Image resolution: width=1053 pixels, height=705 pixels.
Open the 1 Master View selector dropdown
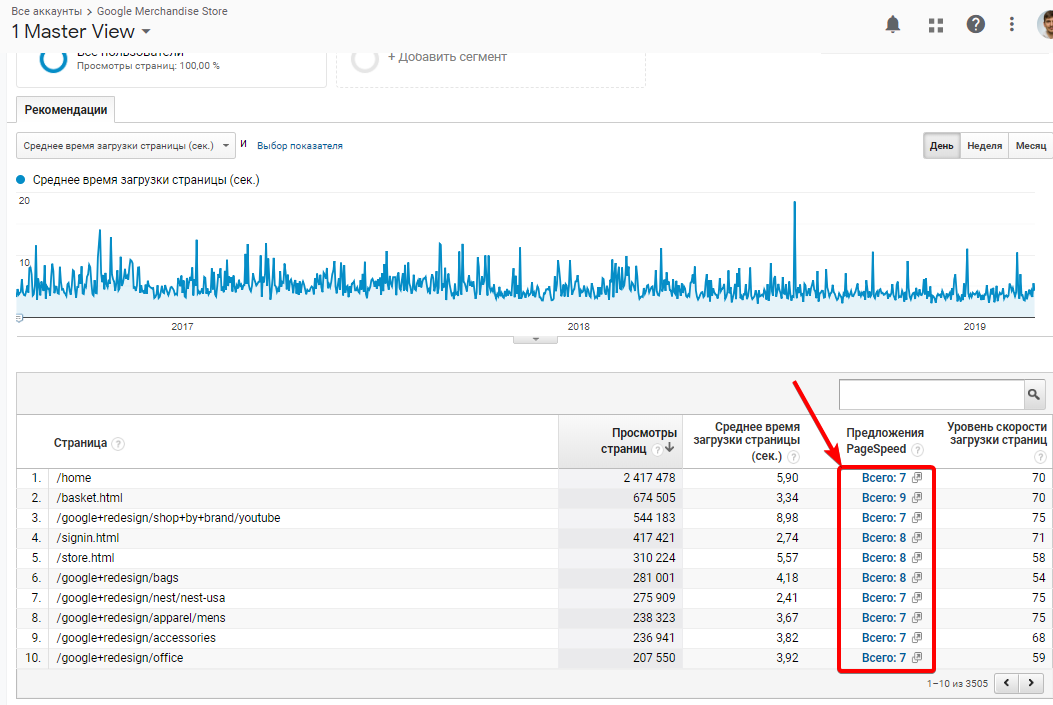[80, 32]
